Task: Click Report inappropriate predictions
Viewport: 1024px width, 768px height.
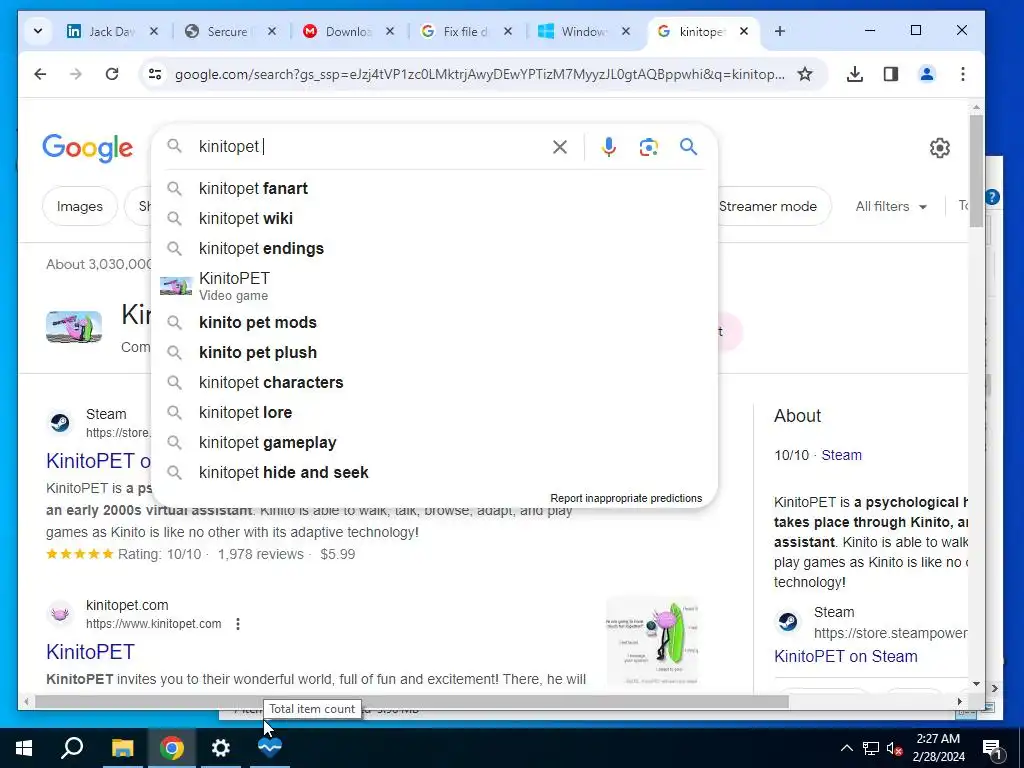Action: coord(626,498)
